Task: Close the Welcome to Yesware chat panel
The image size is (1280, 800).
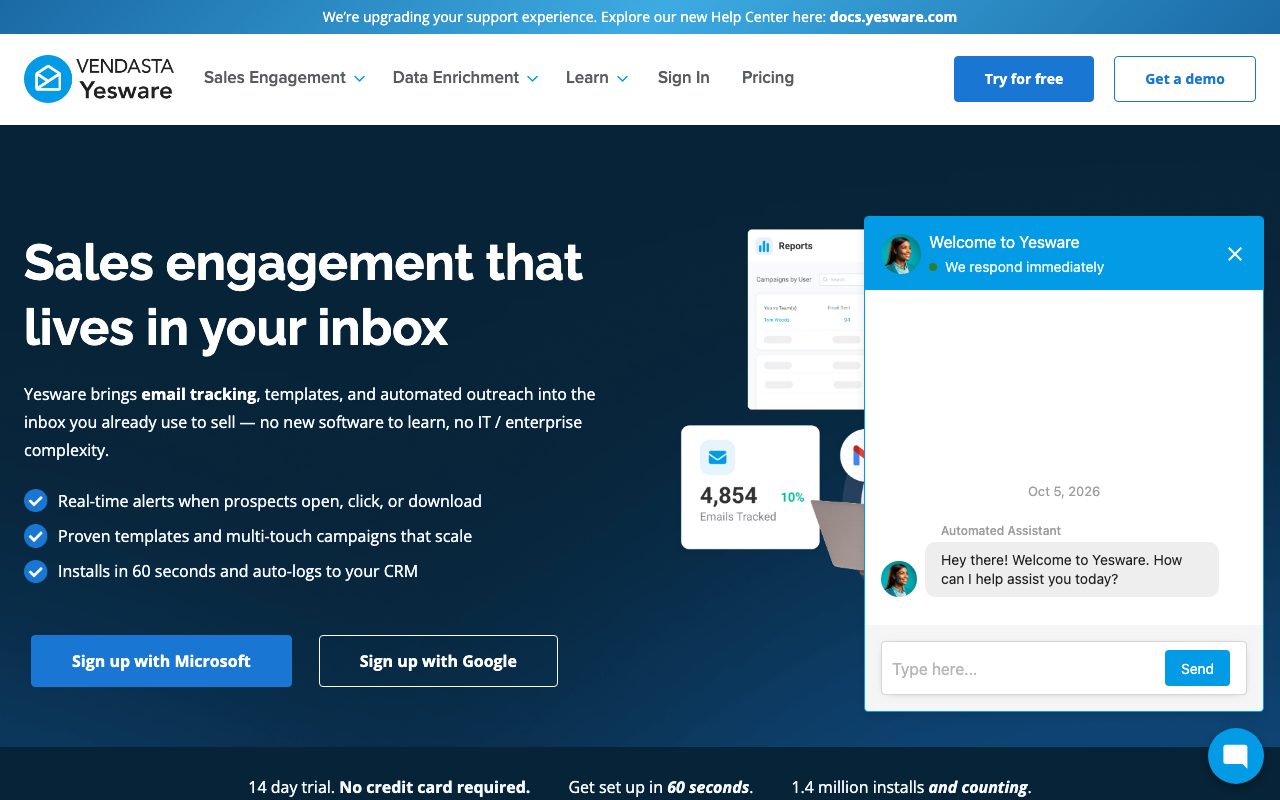Action: click(x=1235, y=254)
